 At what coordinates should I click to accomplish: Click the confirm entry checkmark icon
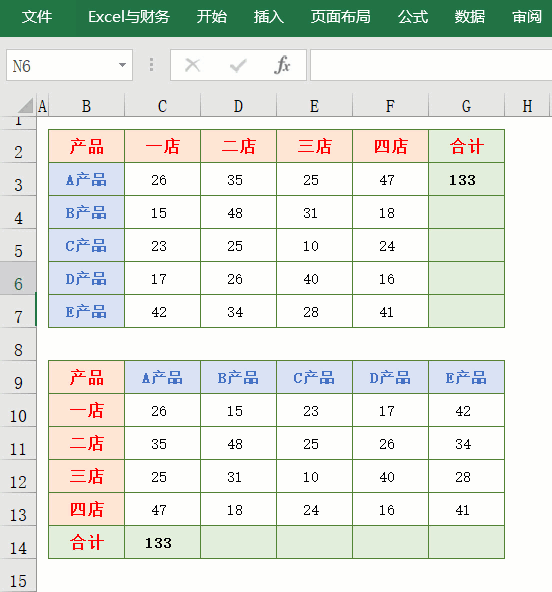pos(238,65)
